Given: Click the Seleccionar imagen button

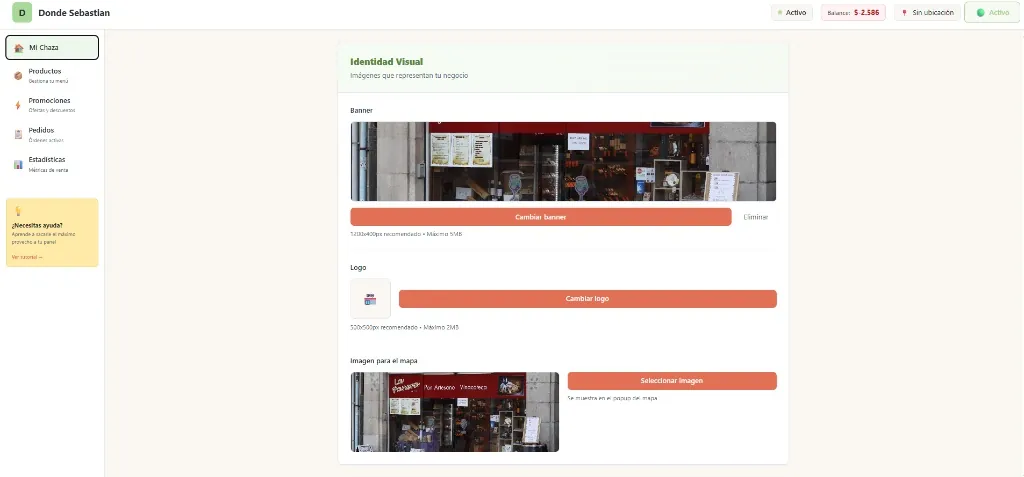Looking at the screenshot, I should click(672, 381).
